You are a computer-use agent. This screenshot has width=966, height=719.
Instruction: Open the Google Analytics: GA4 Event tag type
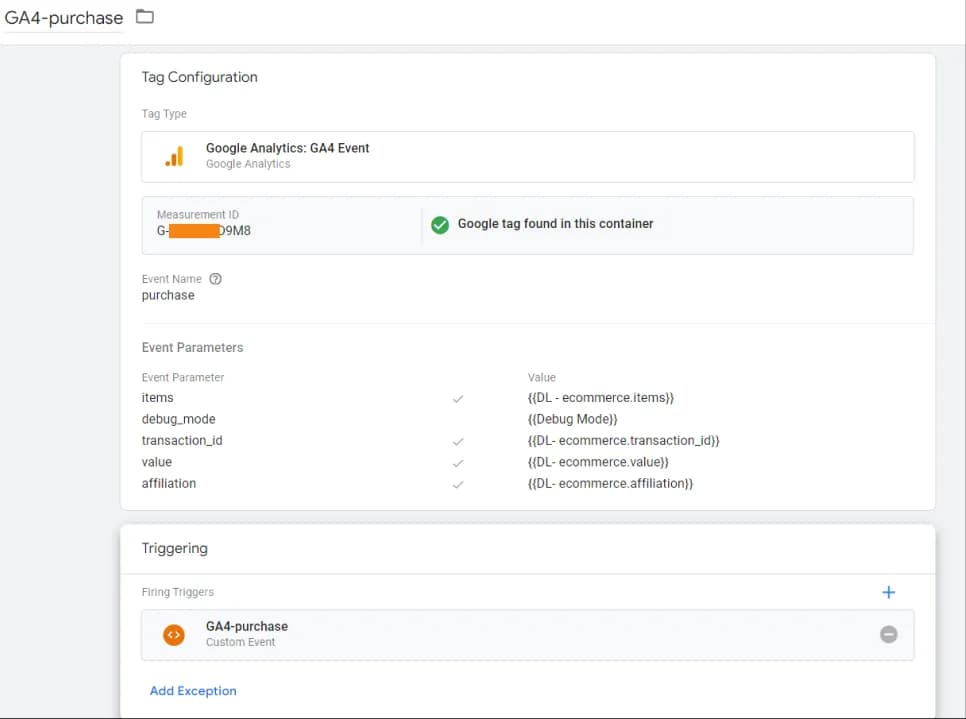(x=527, y=156)
